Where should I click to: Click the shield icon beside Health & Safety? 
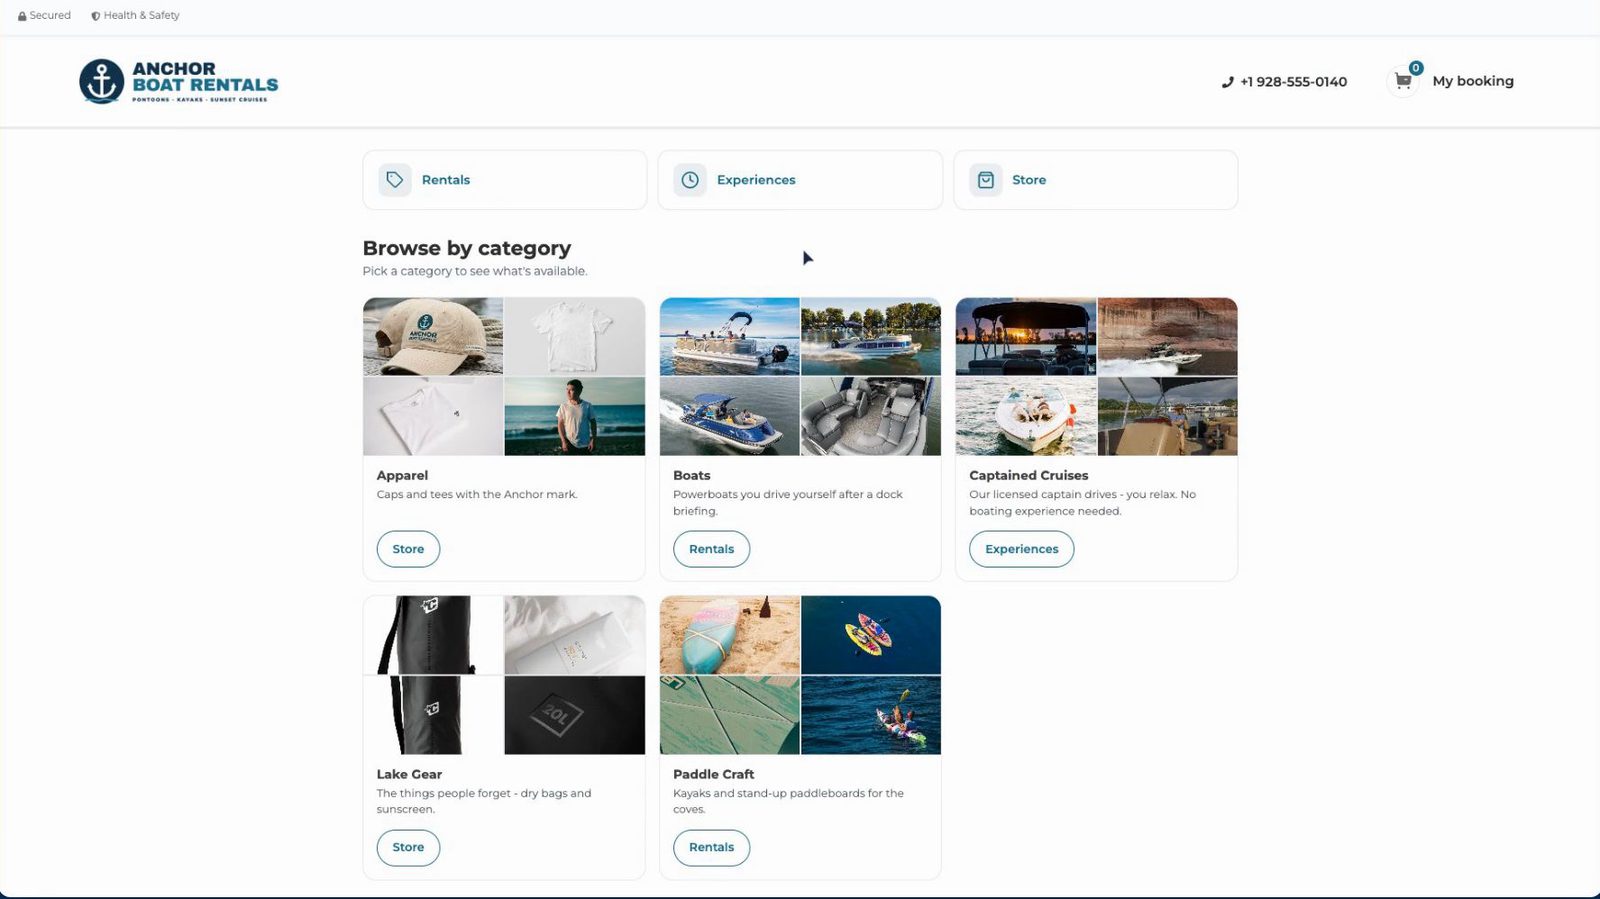tap(96, 16)
